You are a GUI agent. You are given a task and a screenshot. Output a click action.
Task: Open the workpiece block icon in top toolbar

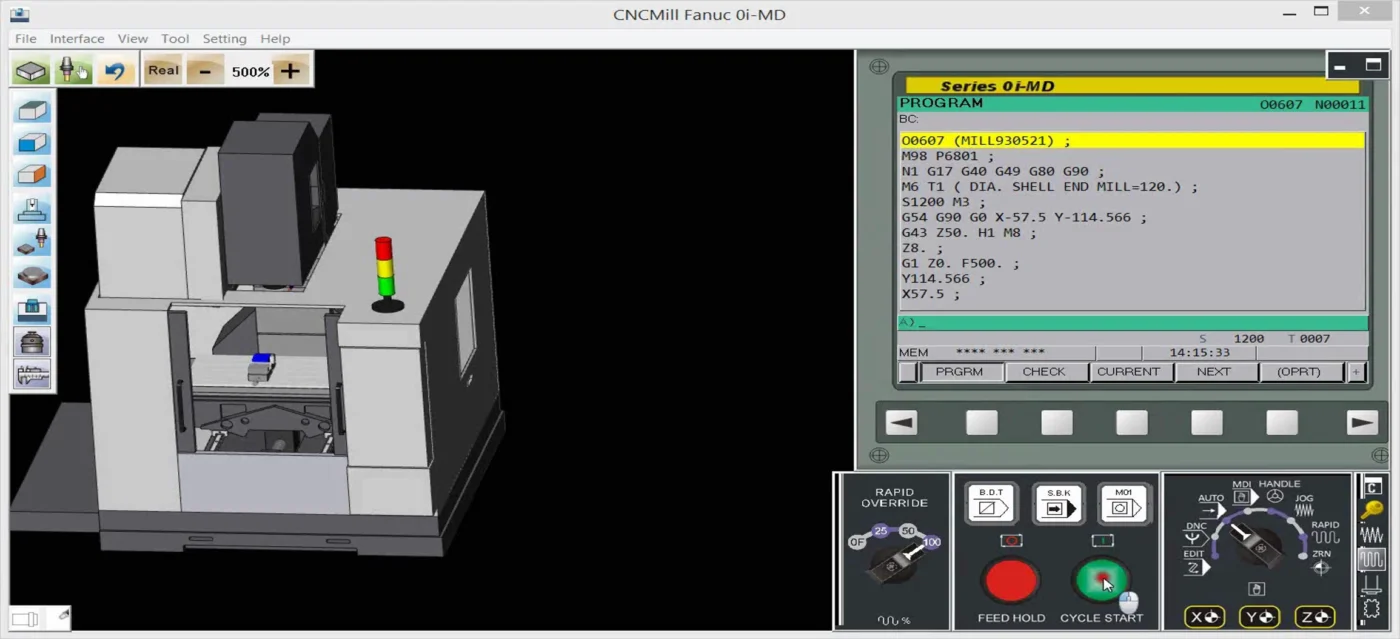click(31, 71)
